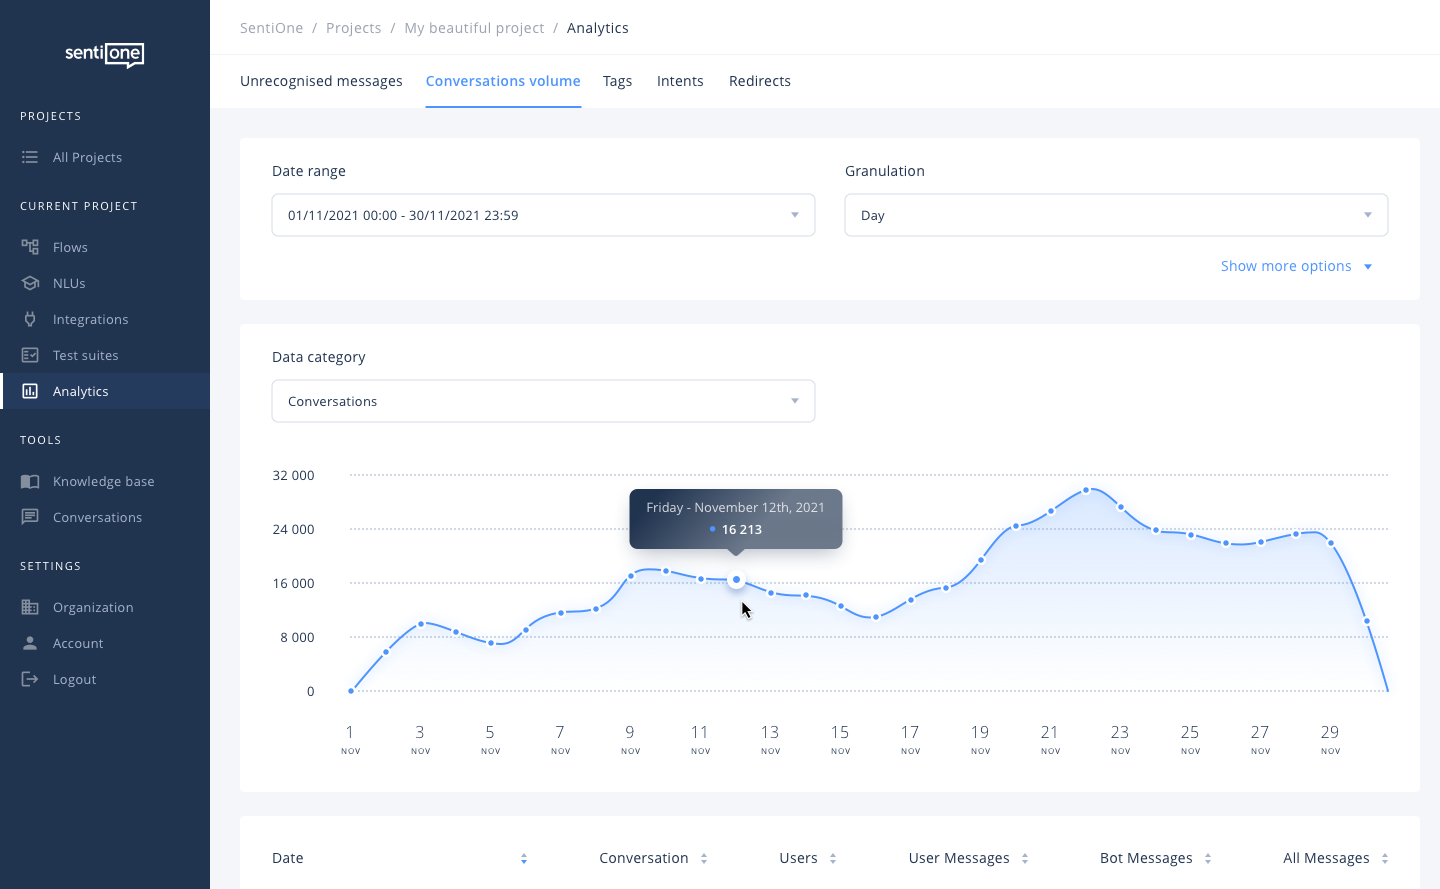
Task: Sort table by Date column arrows
Action: (x=524, y=859)
